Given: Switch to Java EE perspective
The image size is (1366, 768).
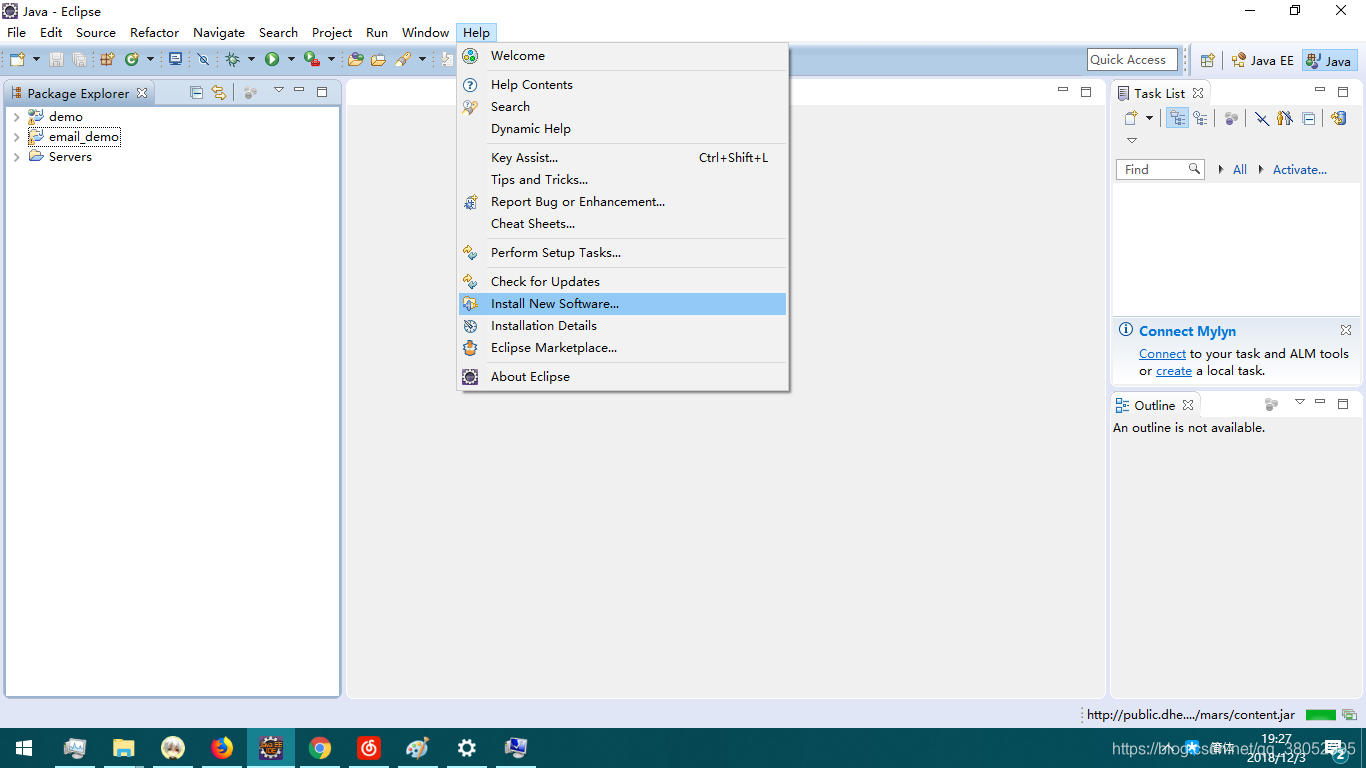Looking at the screenshot, I should 1263,60.
